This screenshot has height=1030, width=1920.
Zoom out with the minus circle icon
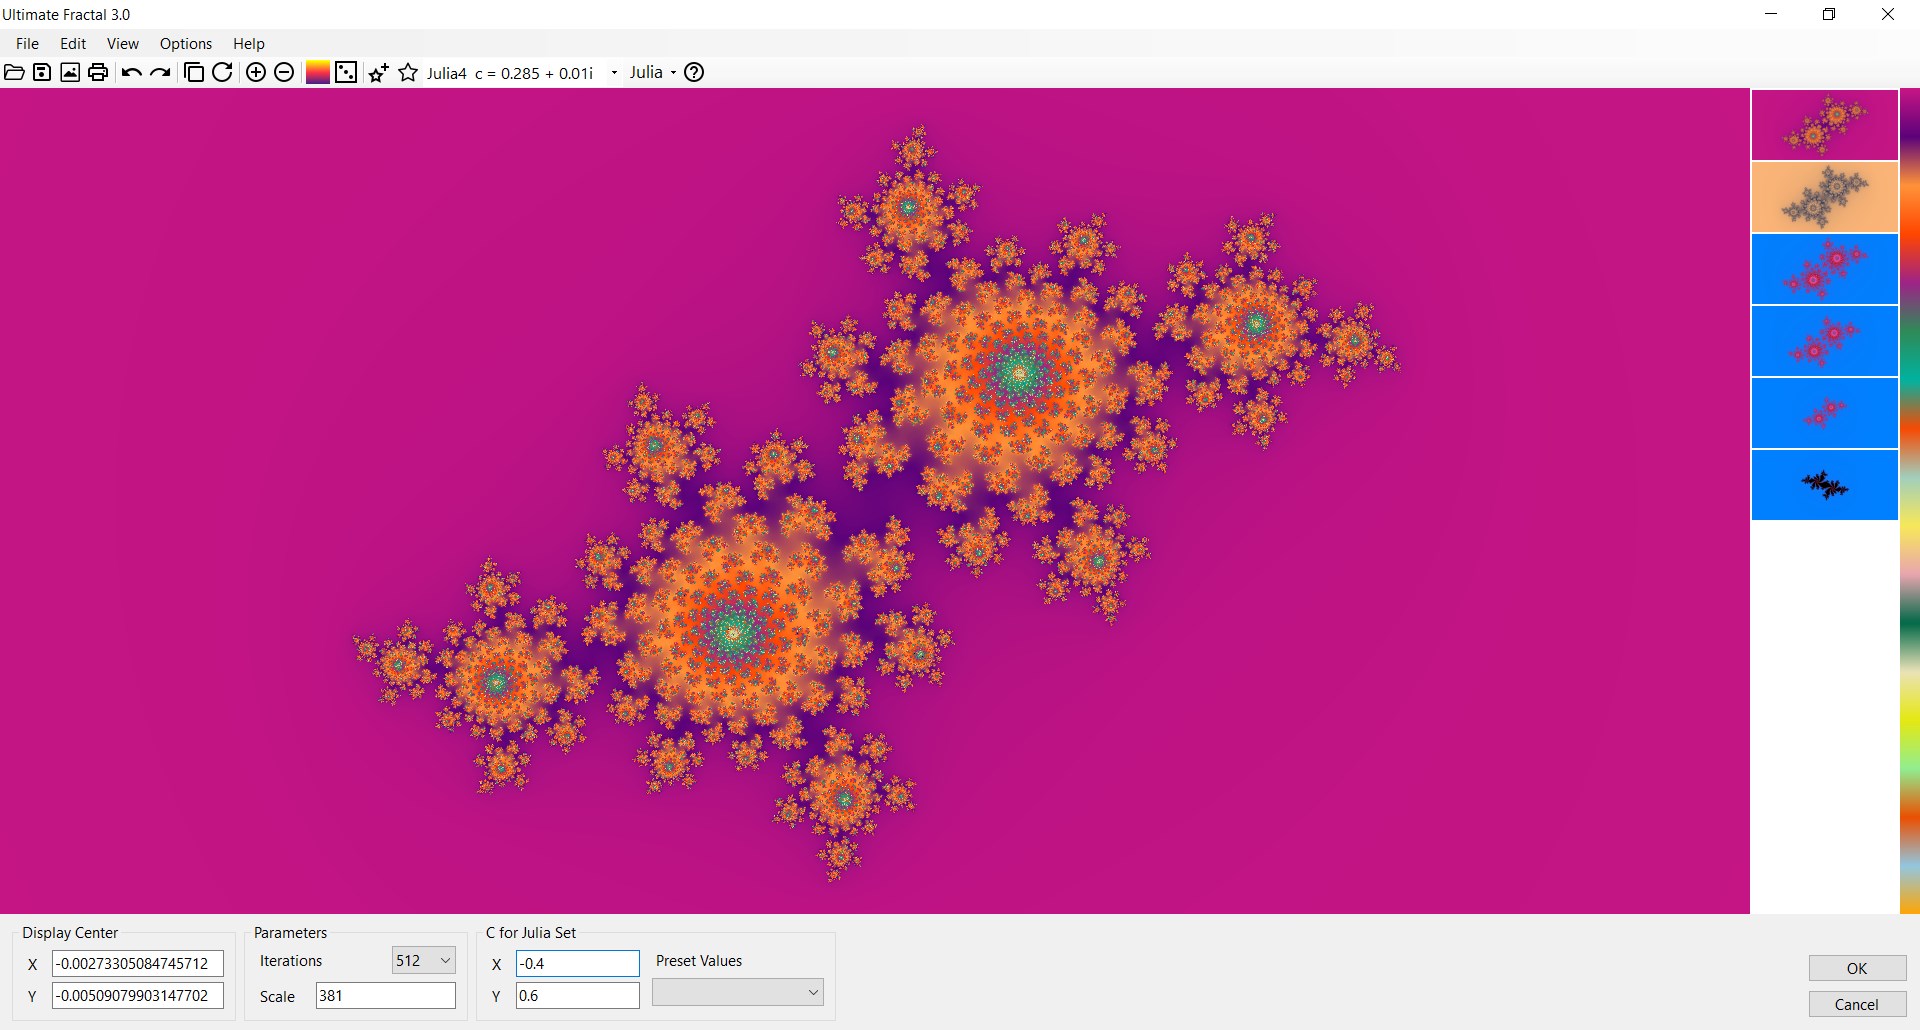click(x=284, y=72)
